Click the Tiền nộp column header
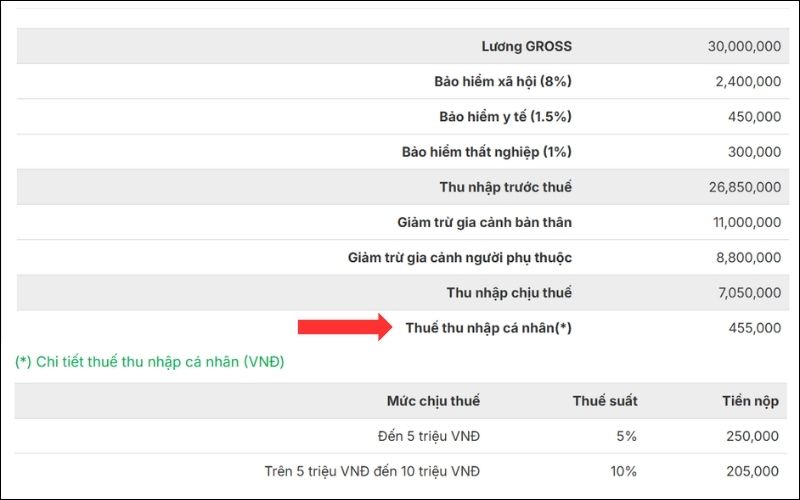The width and height of the screenshot is (800, 500). (751, 401)
